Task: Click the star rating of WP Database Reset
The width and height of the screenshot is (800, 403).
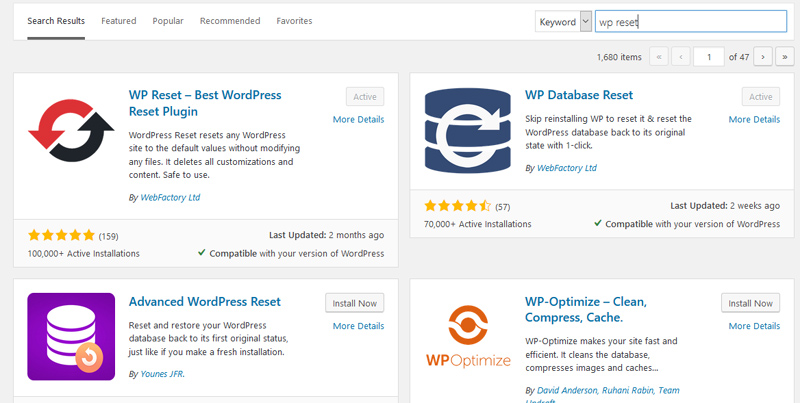Action: [458, 206]
